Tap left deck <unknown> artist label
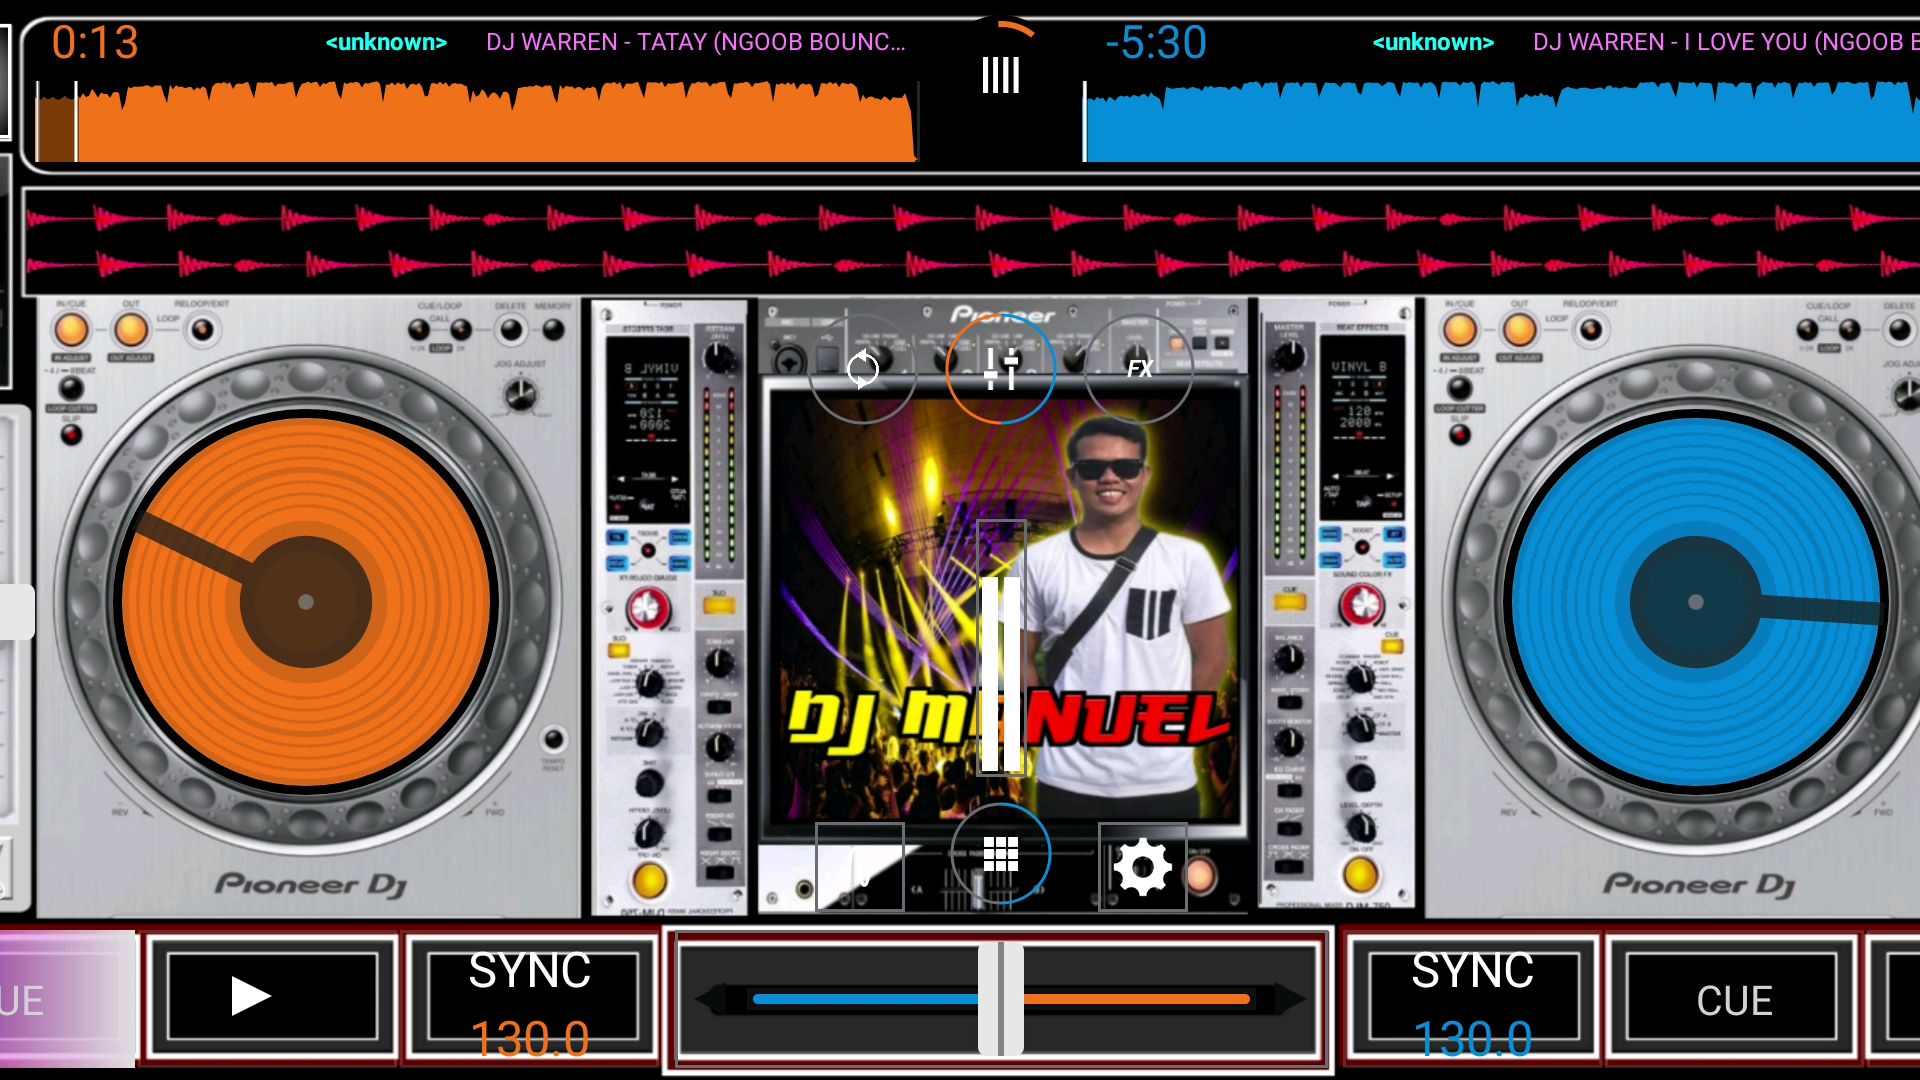 [x=386, y=42]
